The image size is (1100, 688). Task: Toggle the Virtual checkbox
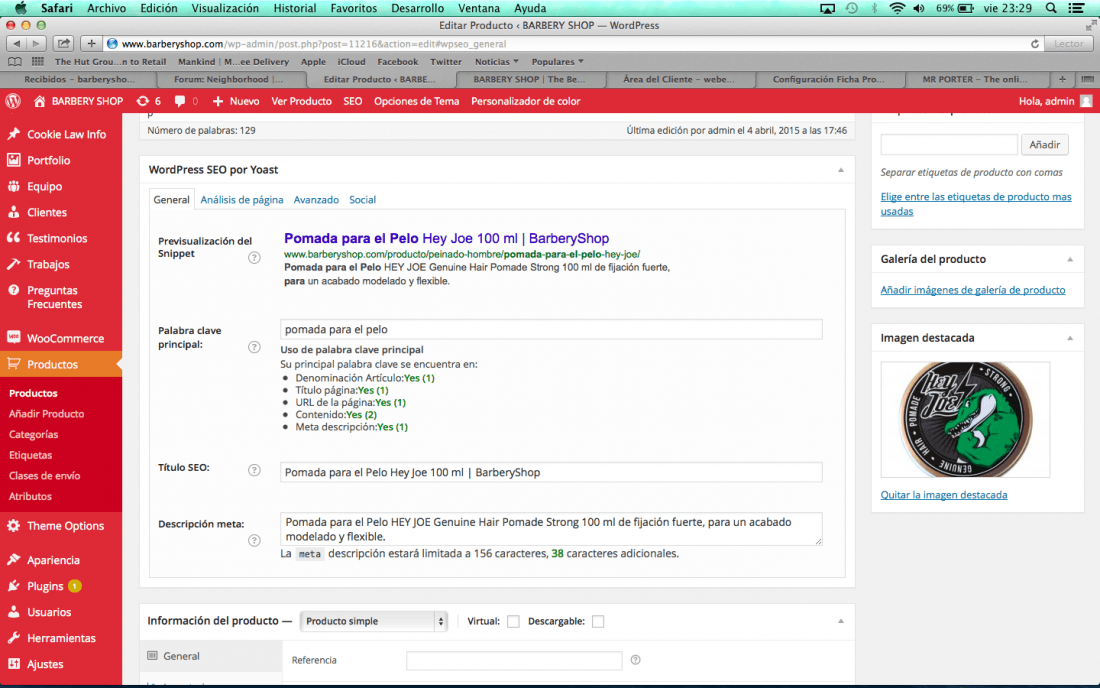(x=513, y=621)
